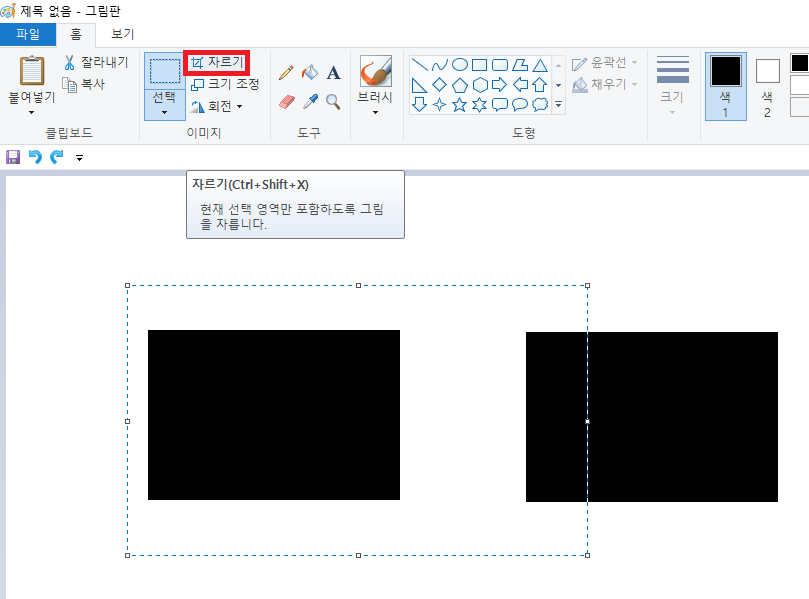809x599 pixels.
Task: Select the Four-point star shape
Action: 440,105
